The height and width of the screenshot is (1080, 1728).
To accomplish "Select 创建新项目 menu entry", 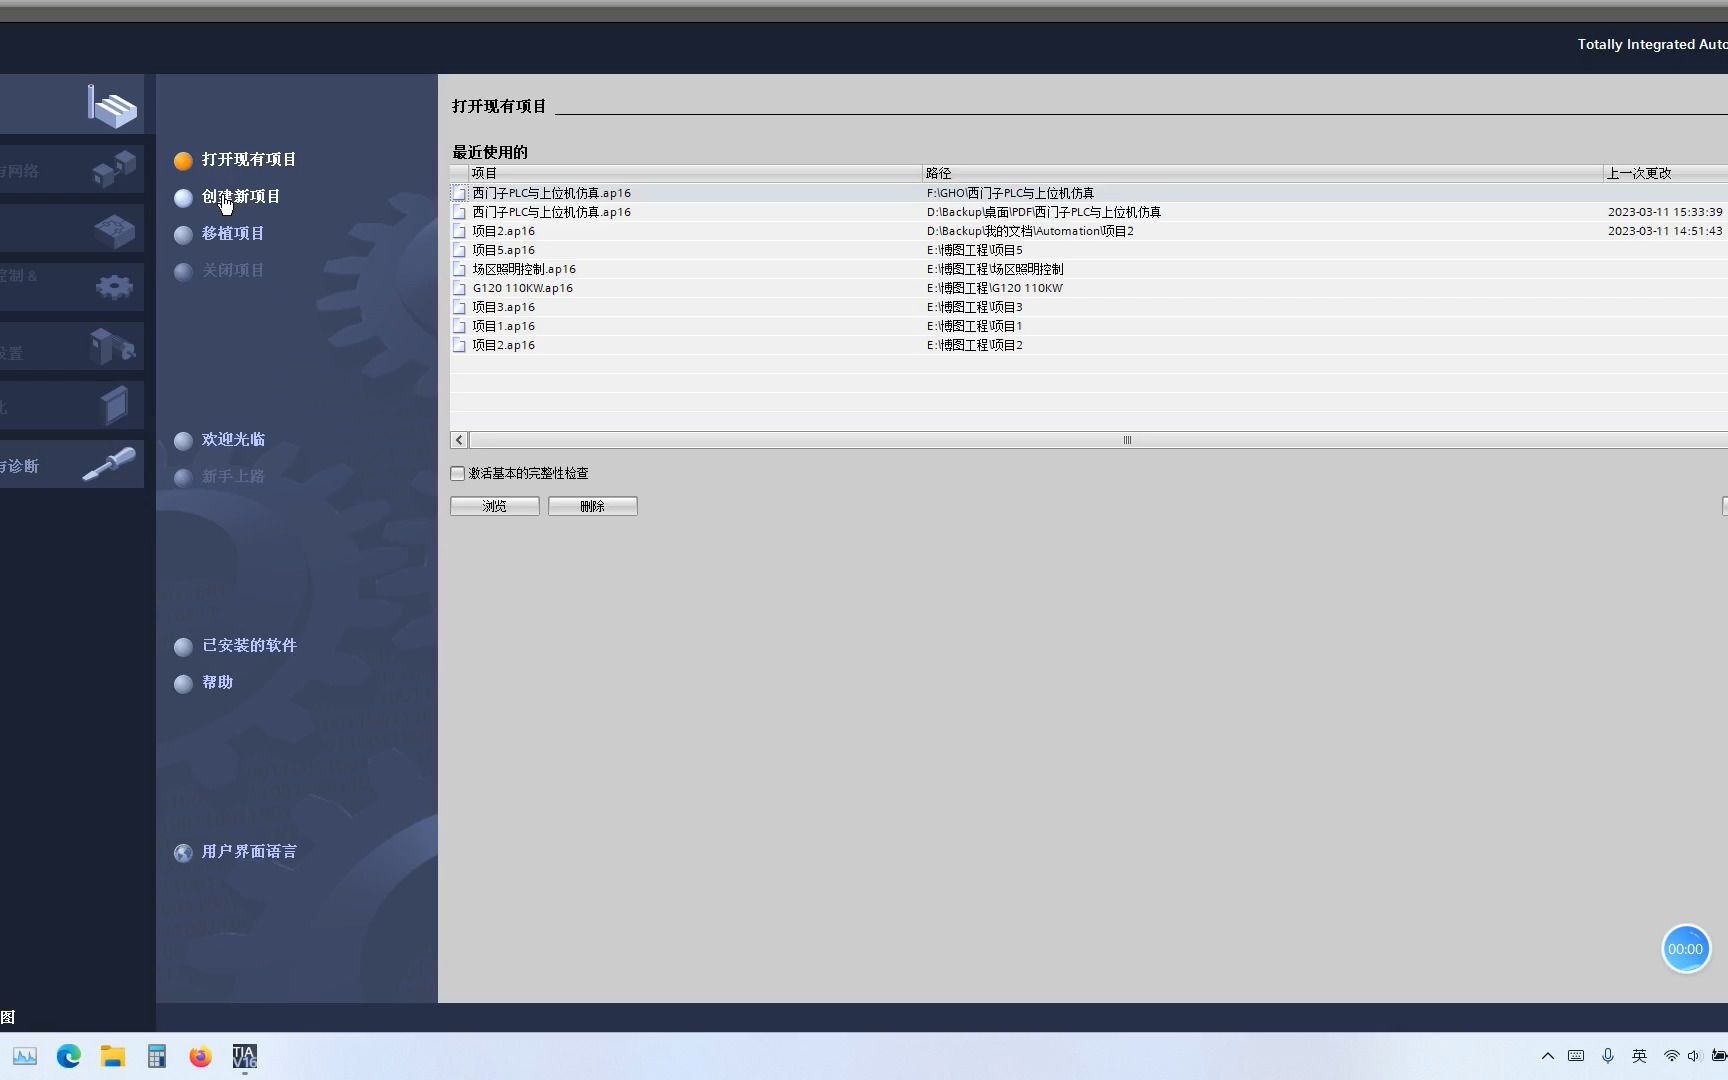I will click(x=241, y=197).
